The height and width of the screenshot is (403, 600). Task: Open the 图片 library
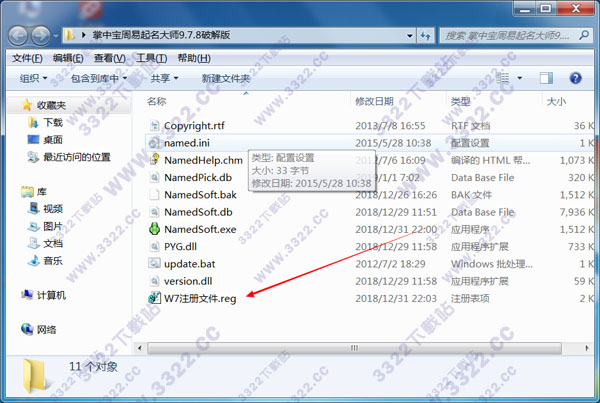tap(52, 226)
